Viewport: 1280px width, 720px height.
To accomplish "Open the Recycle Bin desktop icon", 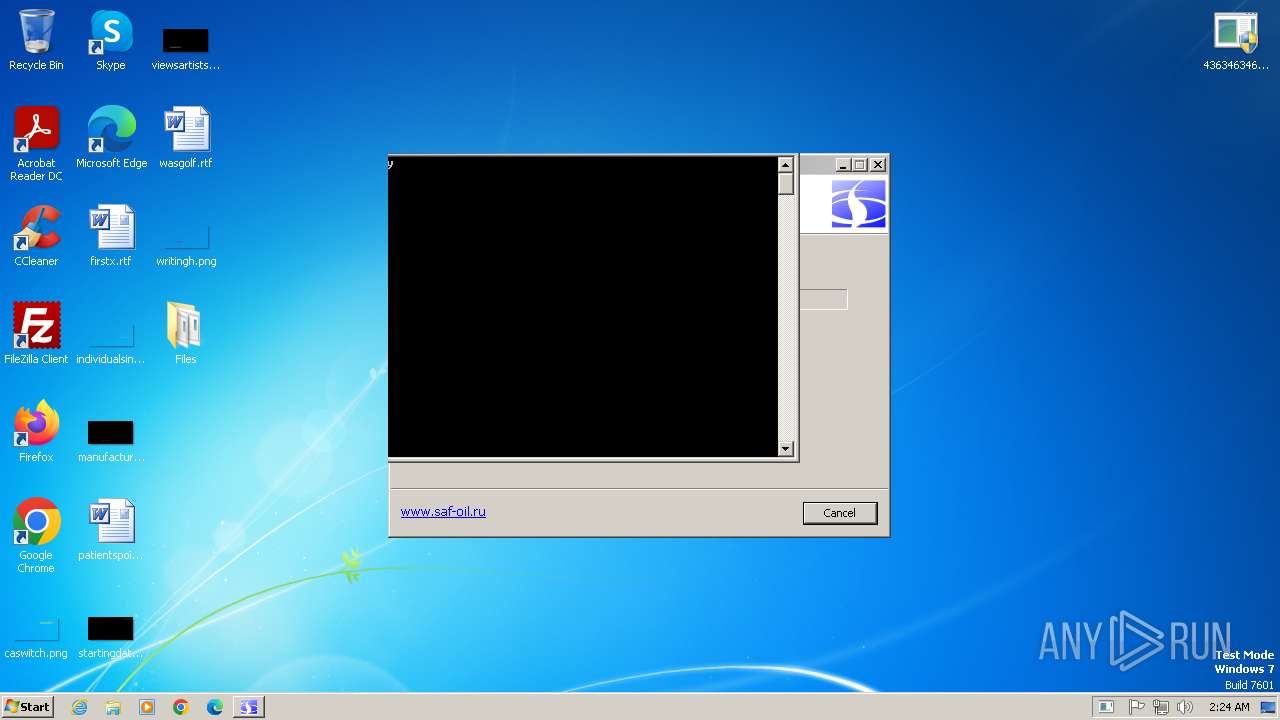I will (x=36, y=40).
